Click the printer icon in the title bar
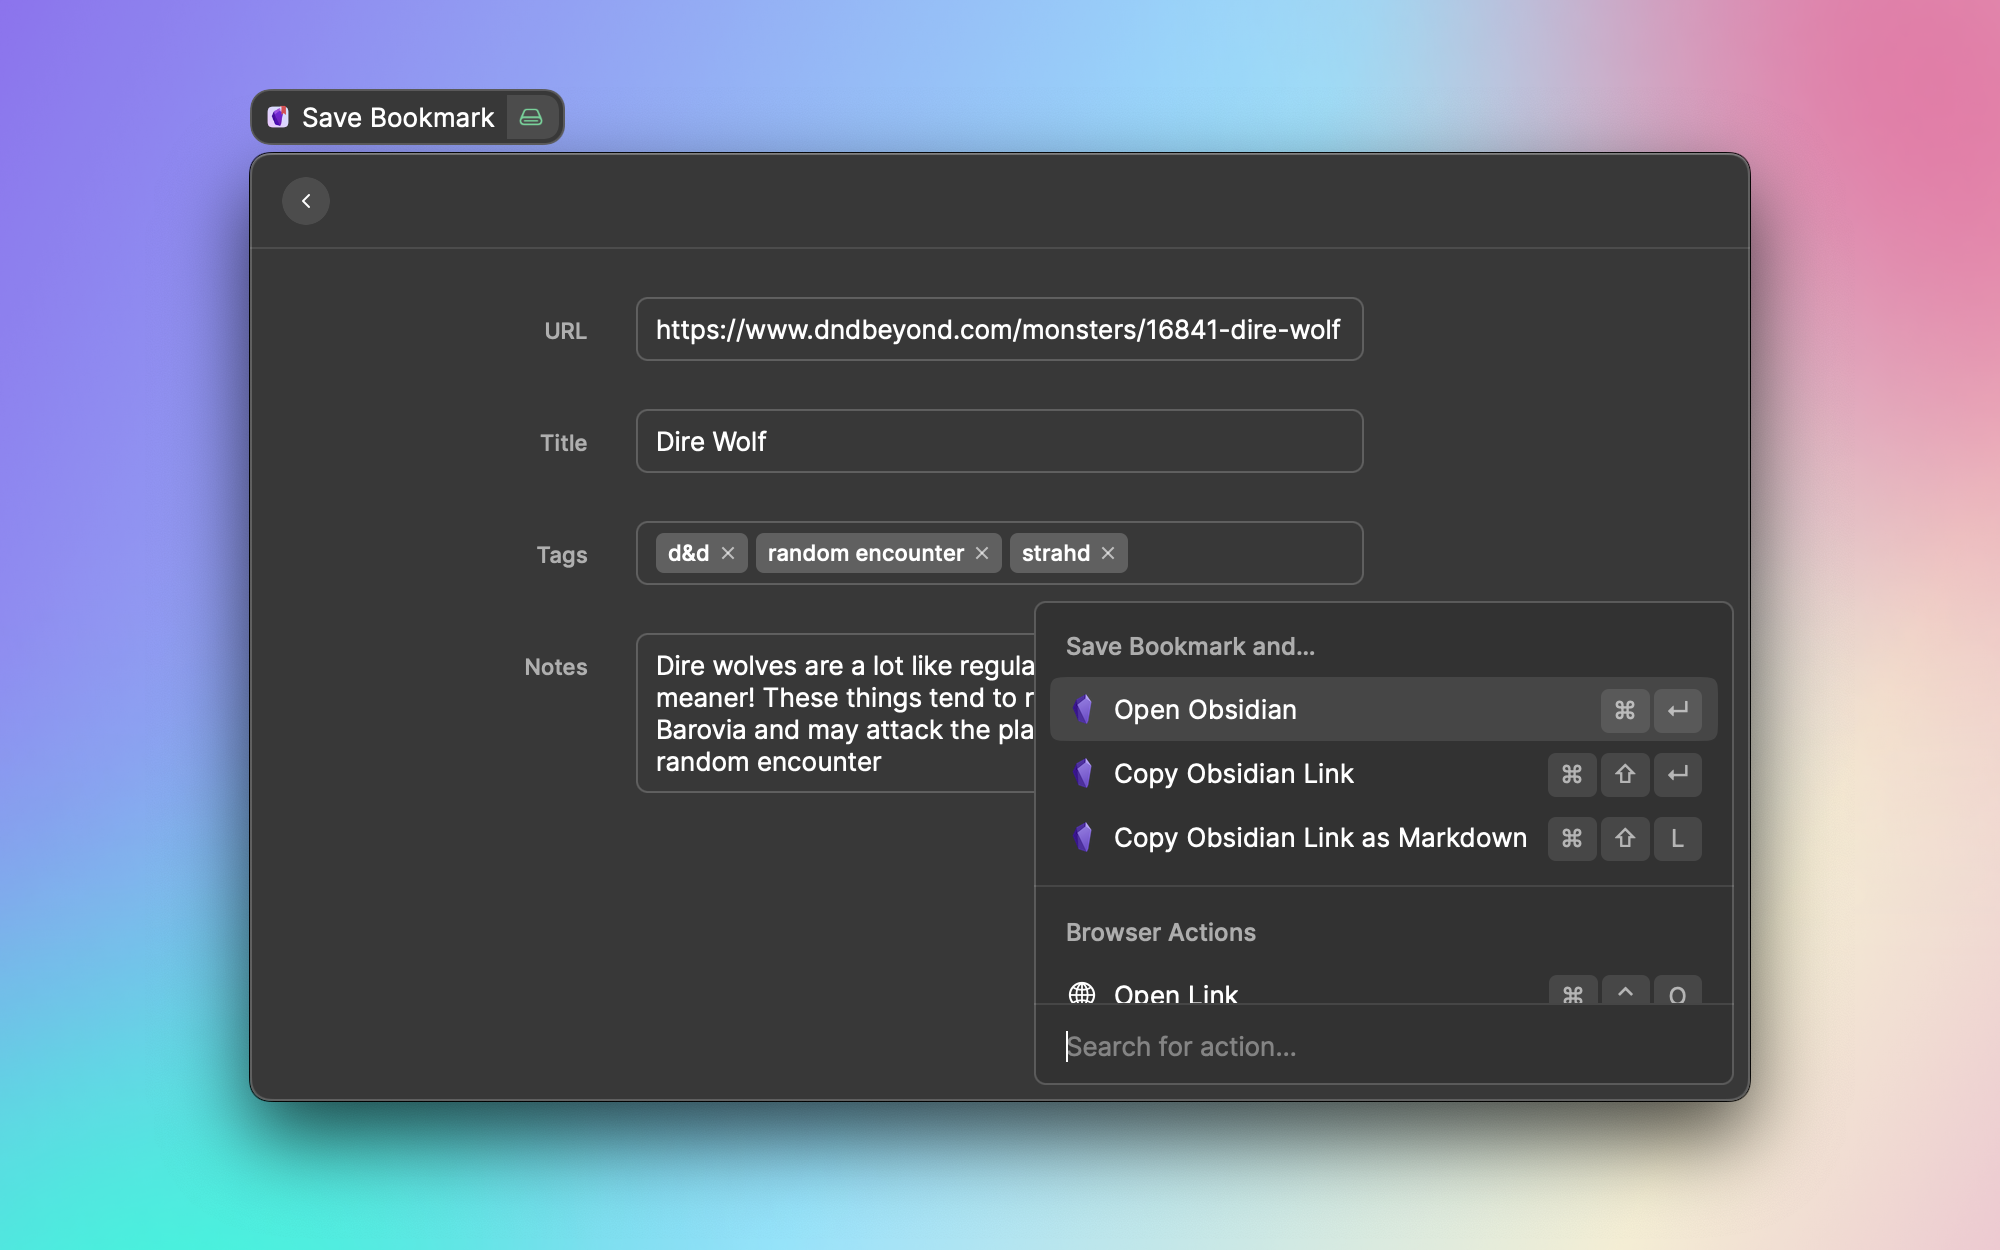The width and height of the screenshot is (2000, 1250). point(530,115)
